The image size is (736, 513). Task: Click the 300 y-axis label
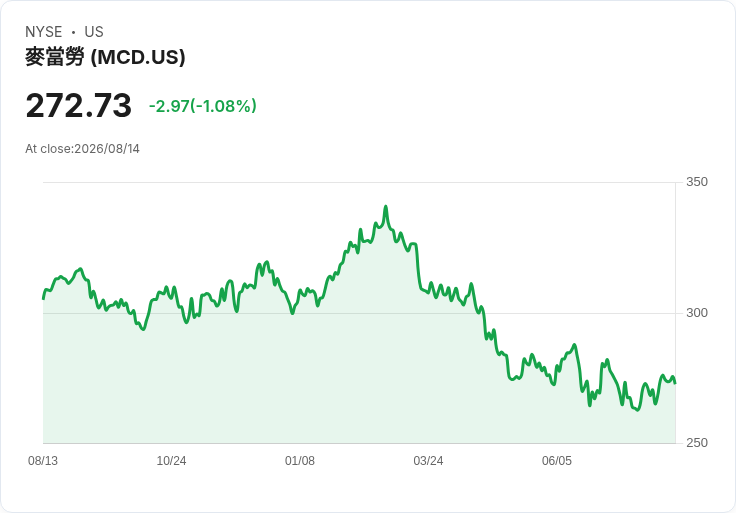pos(697,313)
